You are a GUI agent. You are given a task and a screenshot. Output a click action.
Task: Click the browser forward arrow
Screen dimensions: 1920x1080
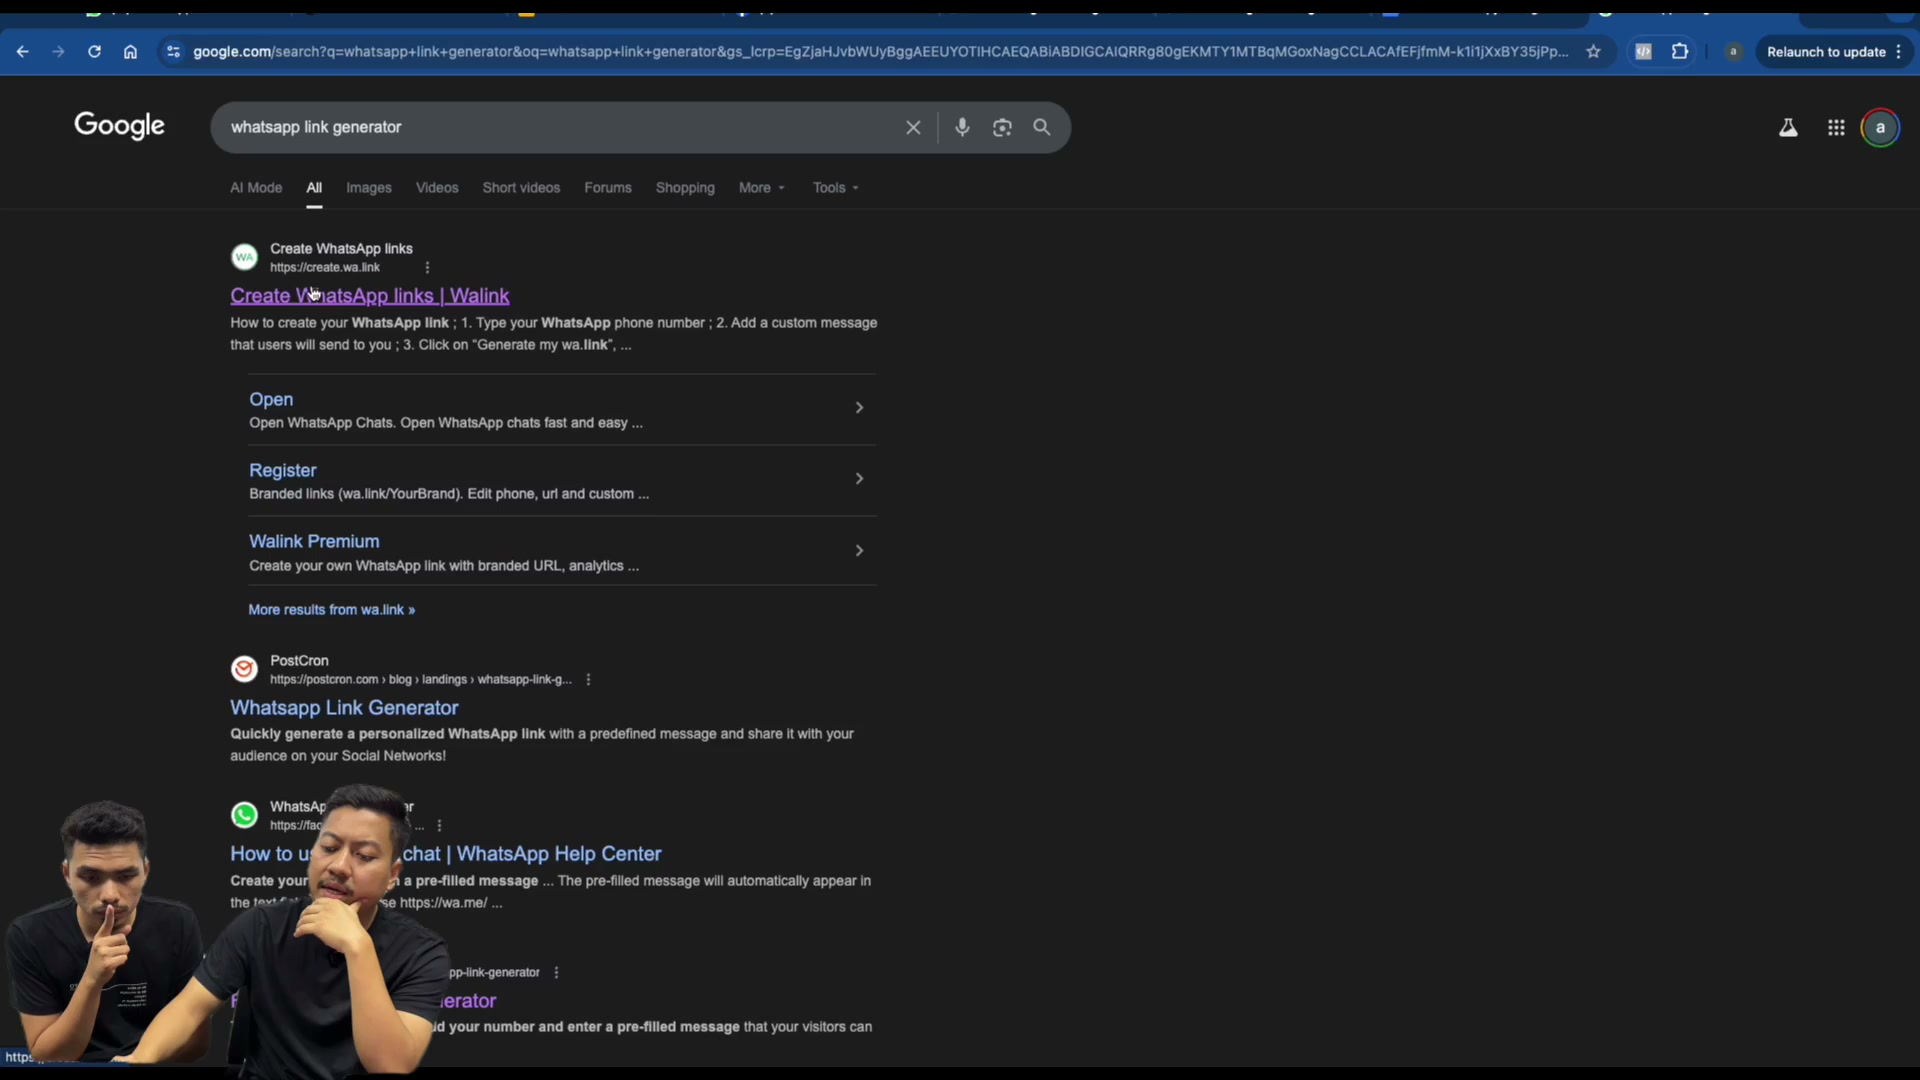(58, 52)
